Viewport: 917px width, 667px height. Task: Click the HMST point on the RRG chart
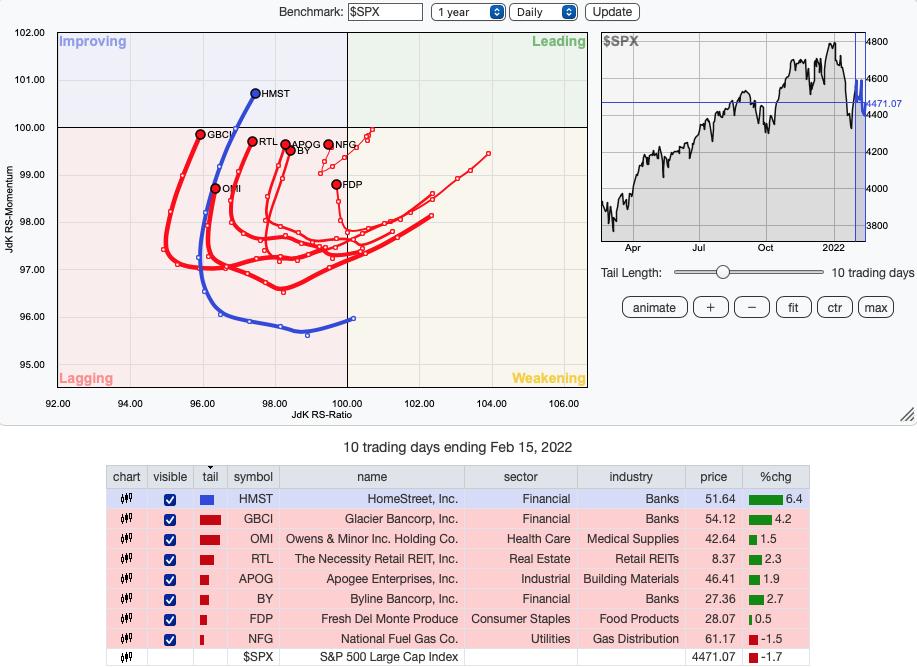tap(255, 94)
